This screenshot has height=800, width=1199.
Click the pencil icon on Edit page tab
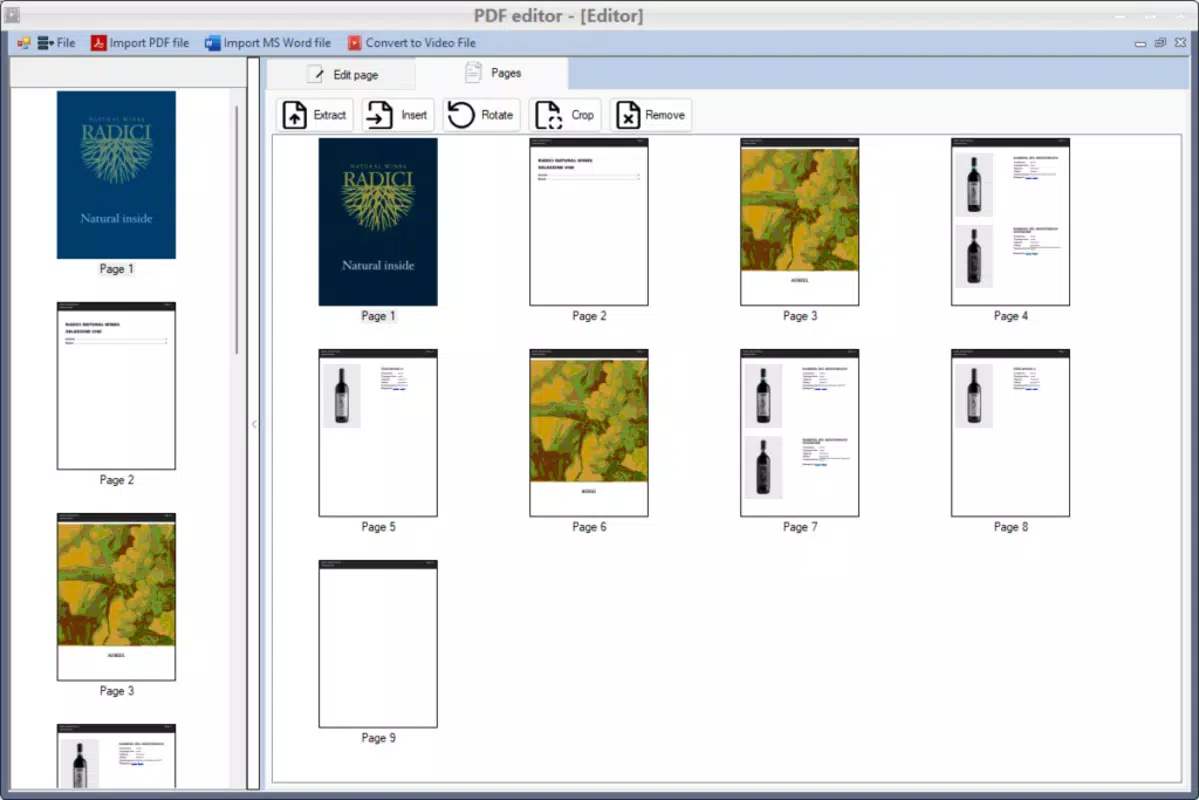pyautogui.click(x=315, y=74)
